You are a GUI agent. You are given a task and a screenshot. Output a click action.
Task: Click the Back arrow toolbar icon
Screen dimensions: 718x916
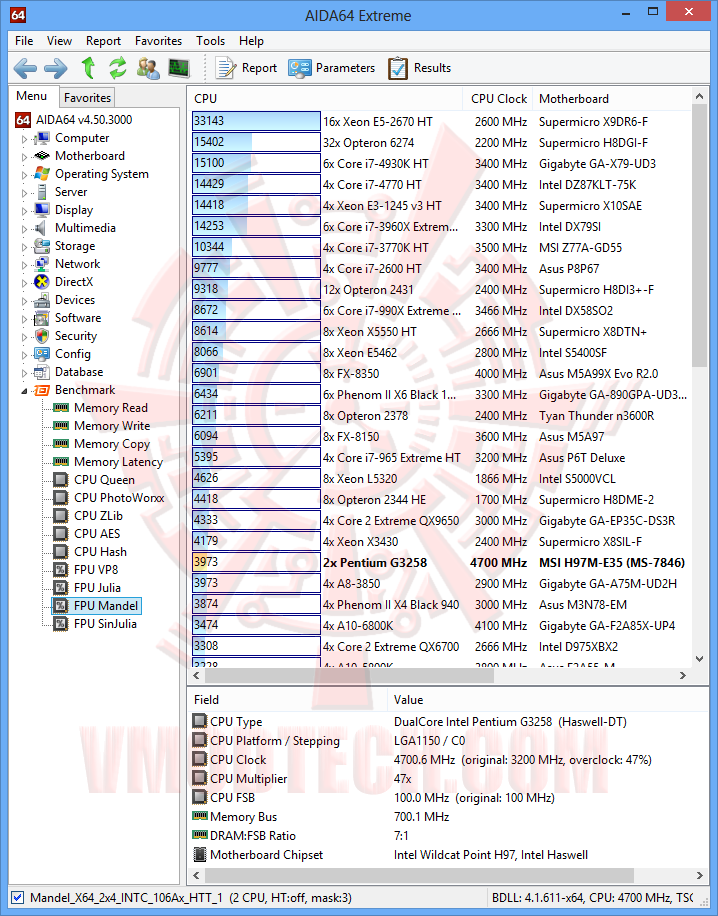pos(25,68)
